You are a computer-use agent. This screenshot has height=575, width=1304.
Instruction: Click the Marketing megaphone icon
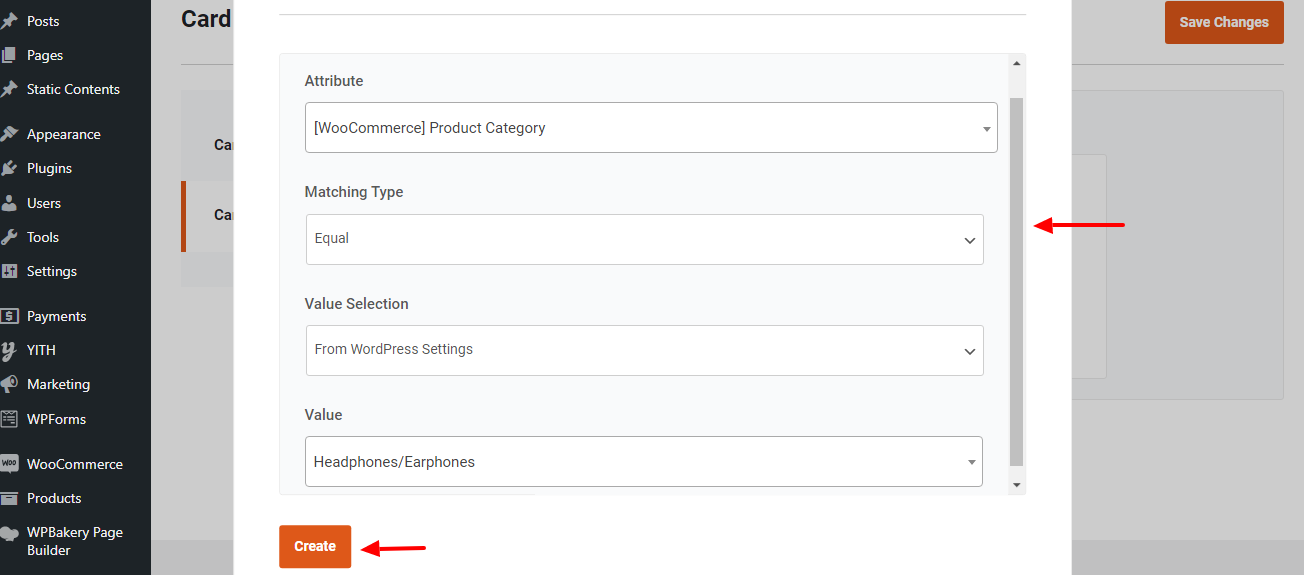pyautogui.click(x=10, y=384)
